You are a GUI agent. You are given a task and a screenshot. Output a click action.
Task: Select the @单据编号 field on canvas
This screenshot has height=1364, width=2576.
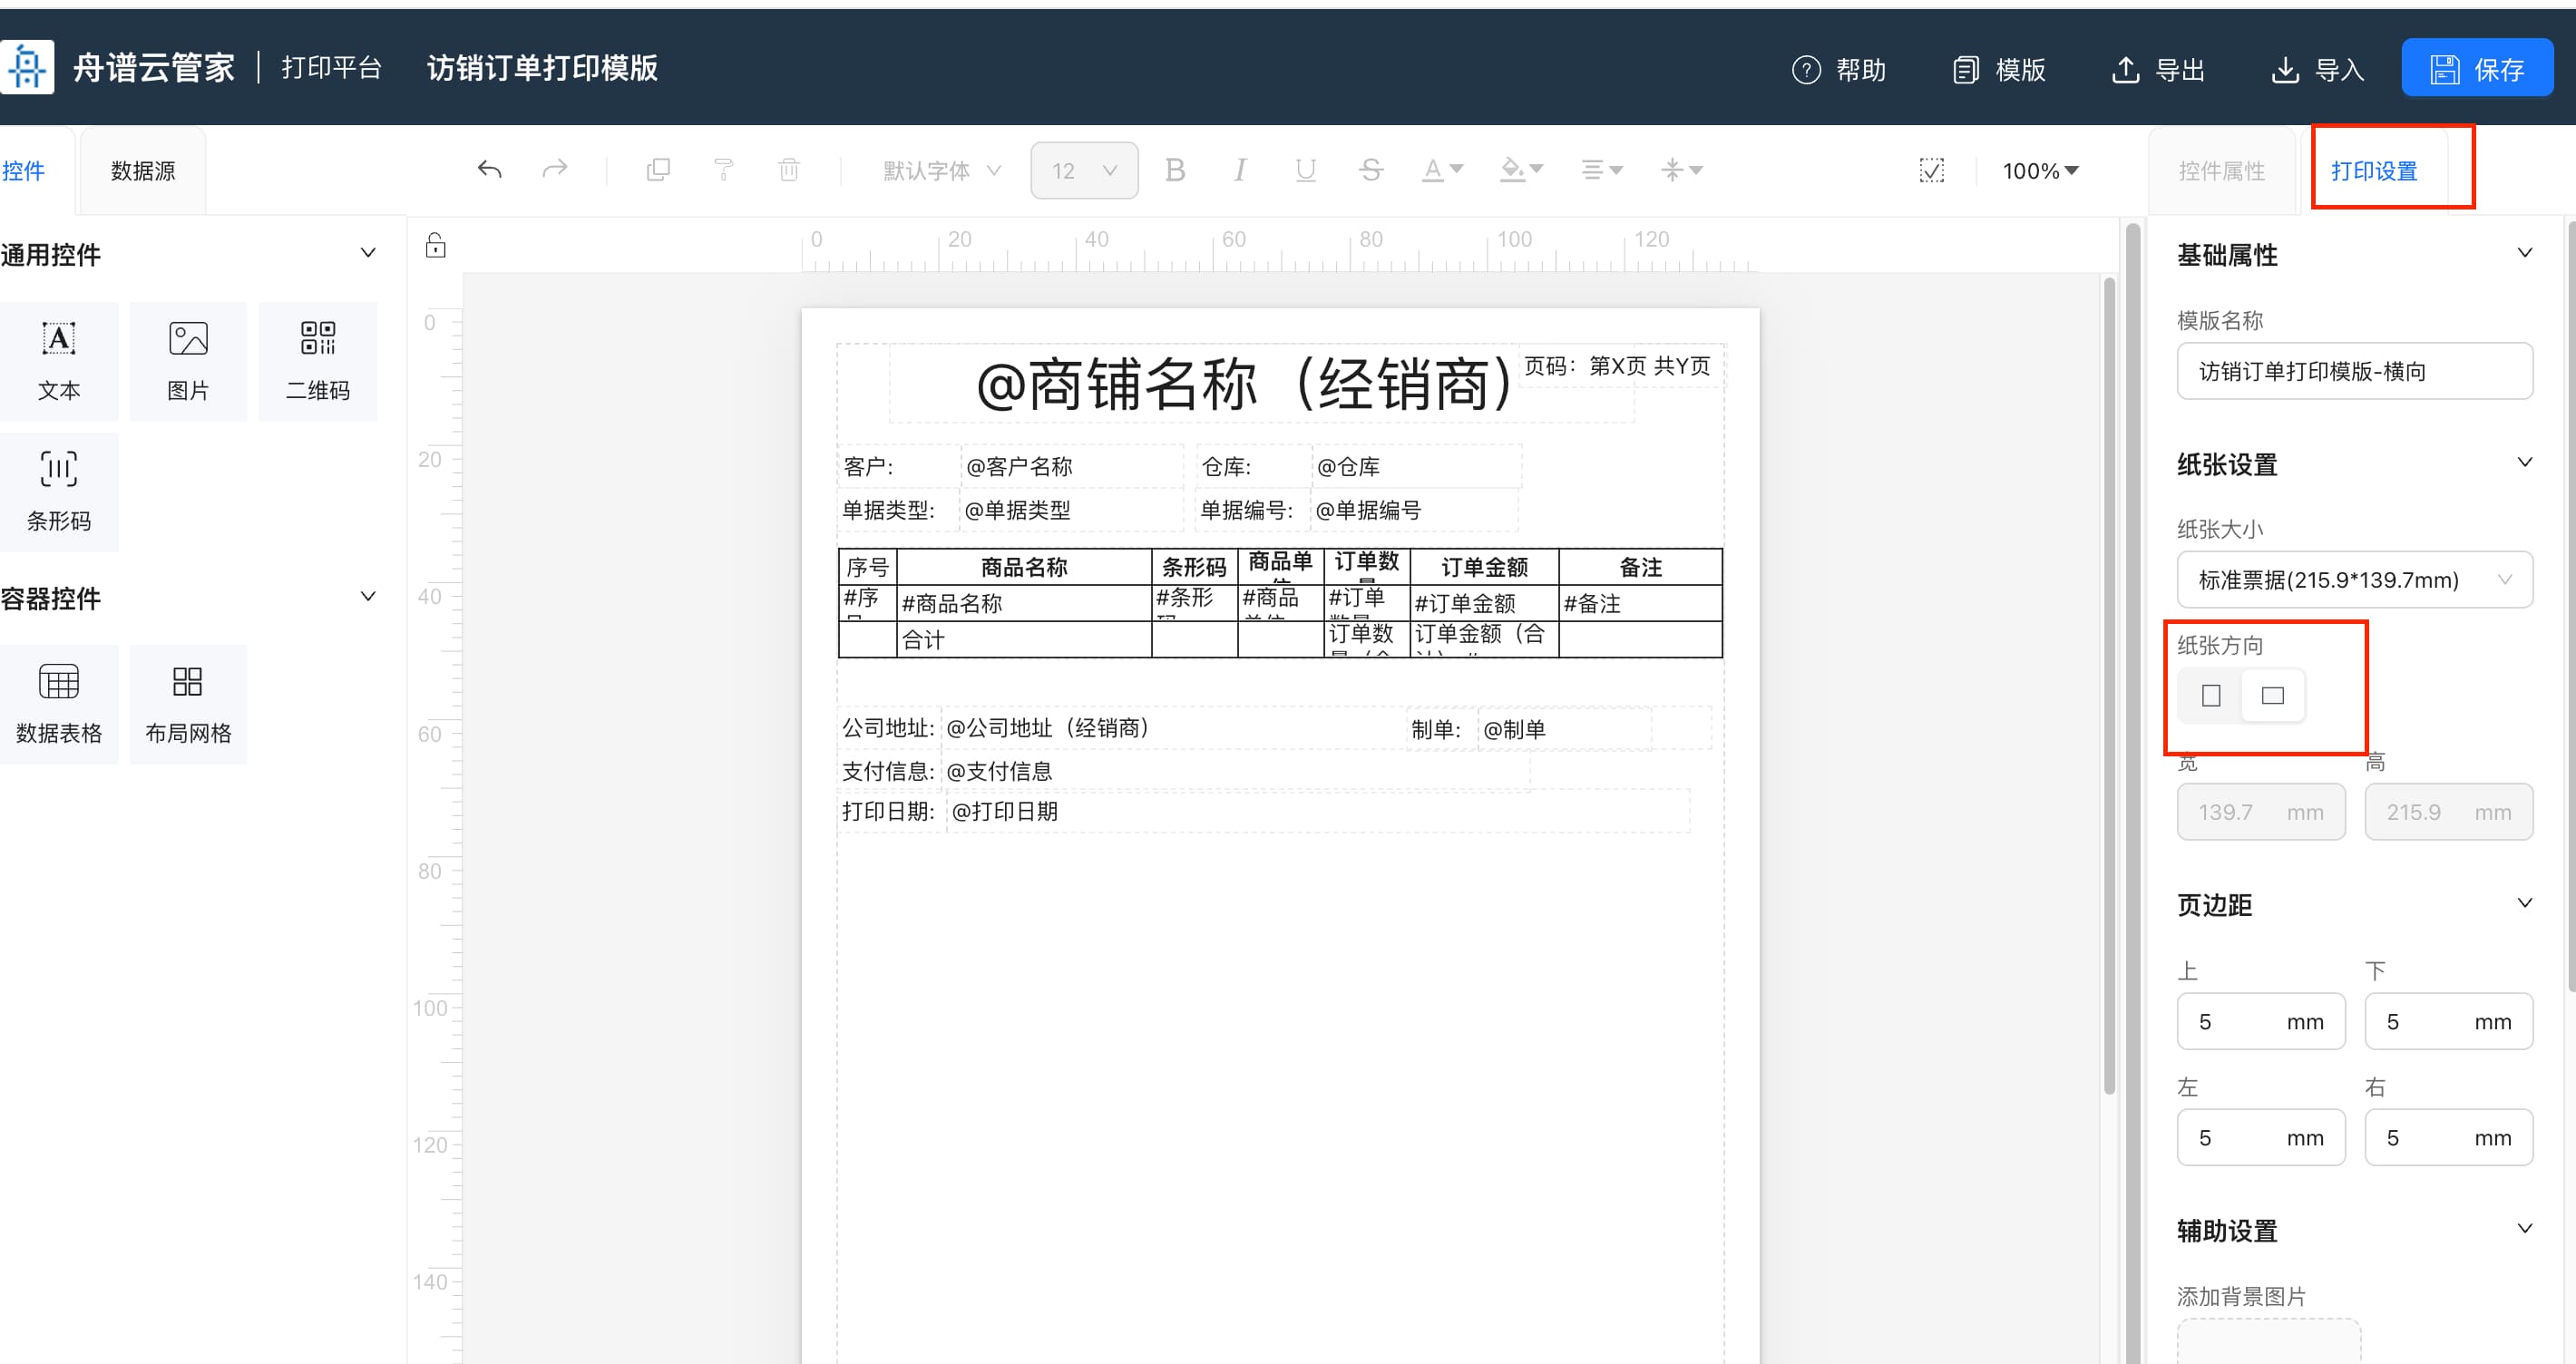tap(1414, 510)
